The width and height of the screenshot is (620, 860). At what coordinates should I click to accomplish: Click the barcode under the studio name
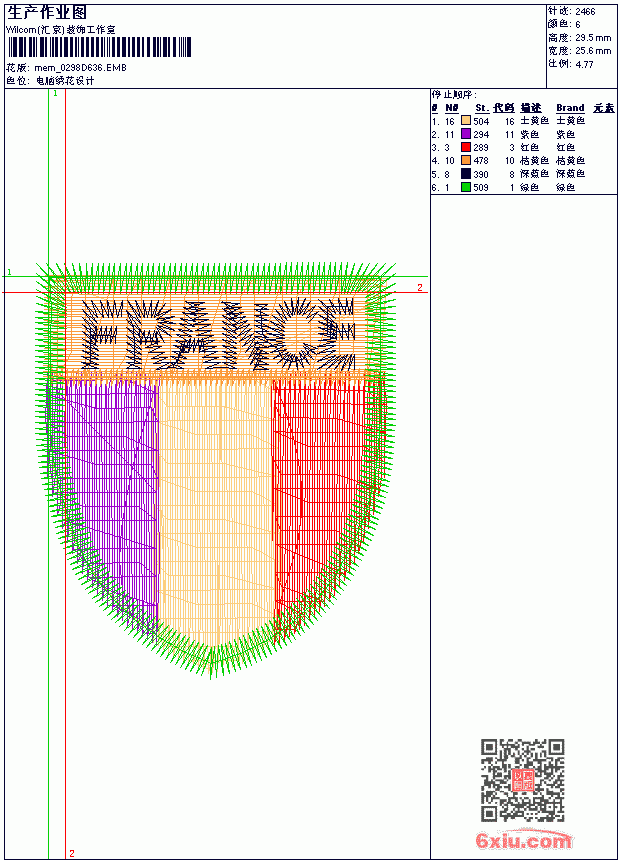pyautogui.click(x=99, y=47)
